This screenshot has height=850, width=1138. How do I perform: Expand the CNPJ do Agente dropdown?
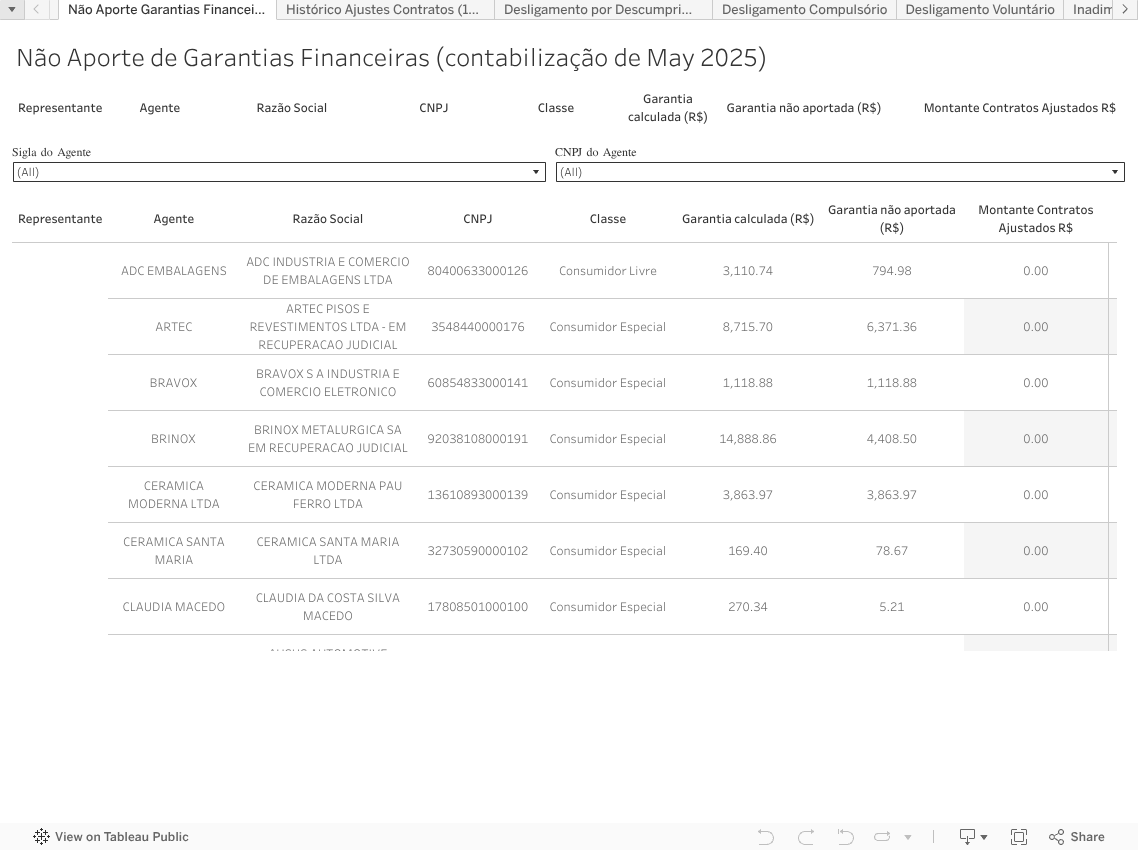840,172
